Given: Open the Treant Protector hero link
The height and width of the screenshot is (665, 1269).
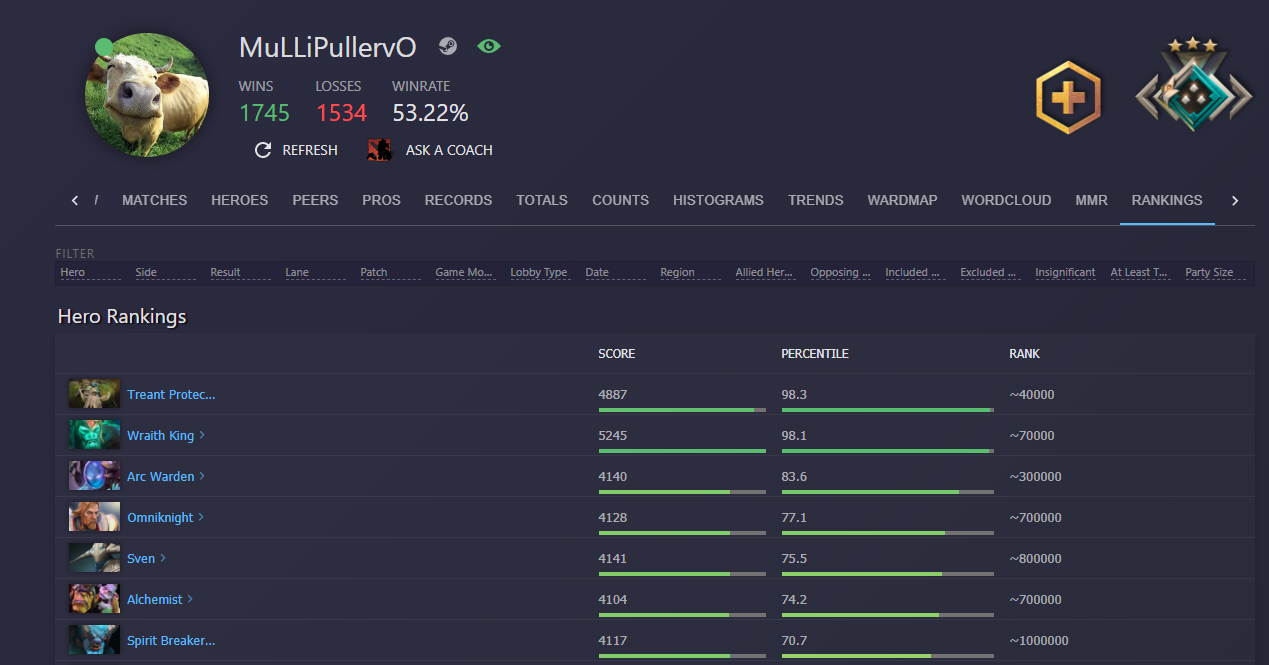Looking at the screenshot, I should point(171,395).
